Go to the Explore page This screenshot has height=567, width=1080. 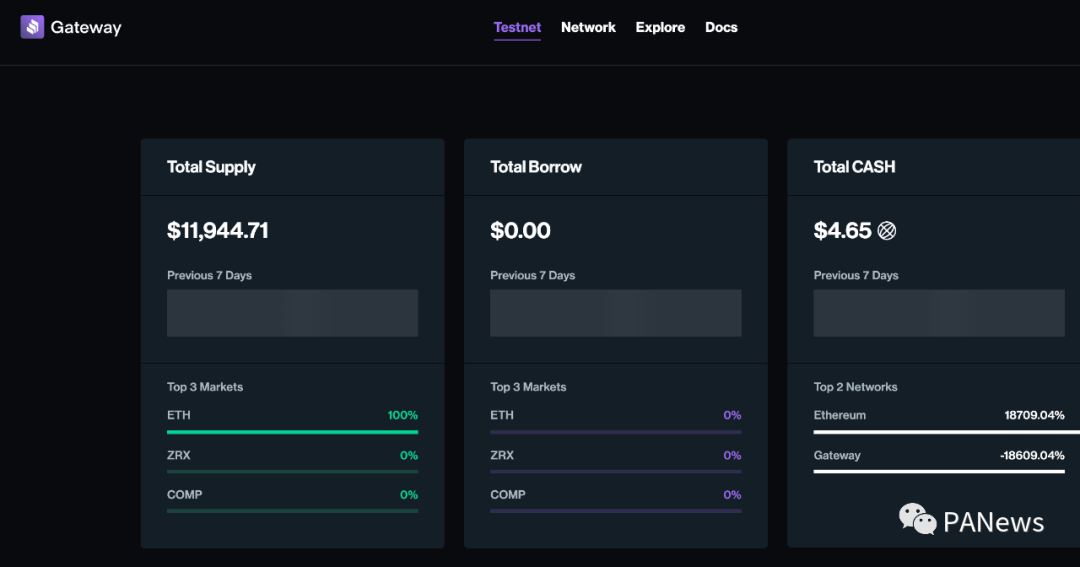(x=660, y=28)
